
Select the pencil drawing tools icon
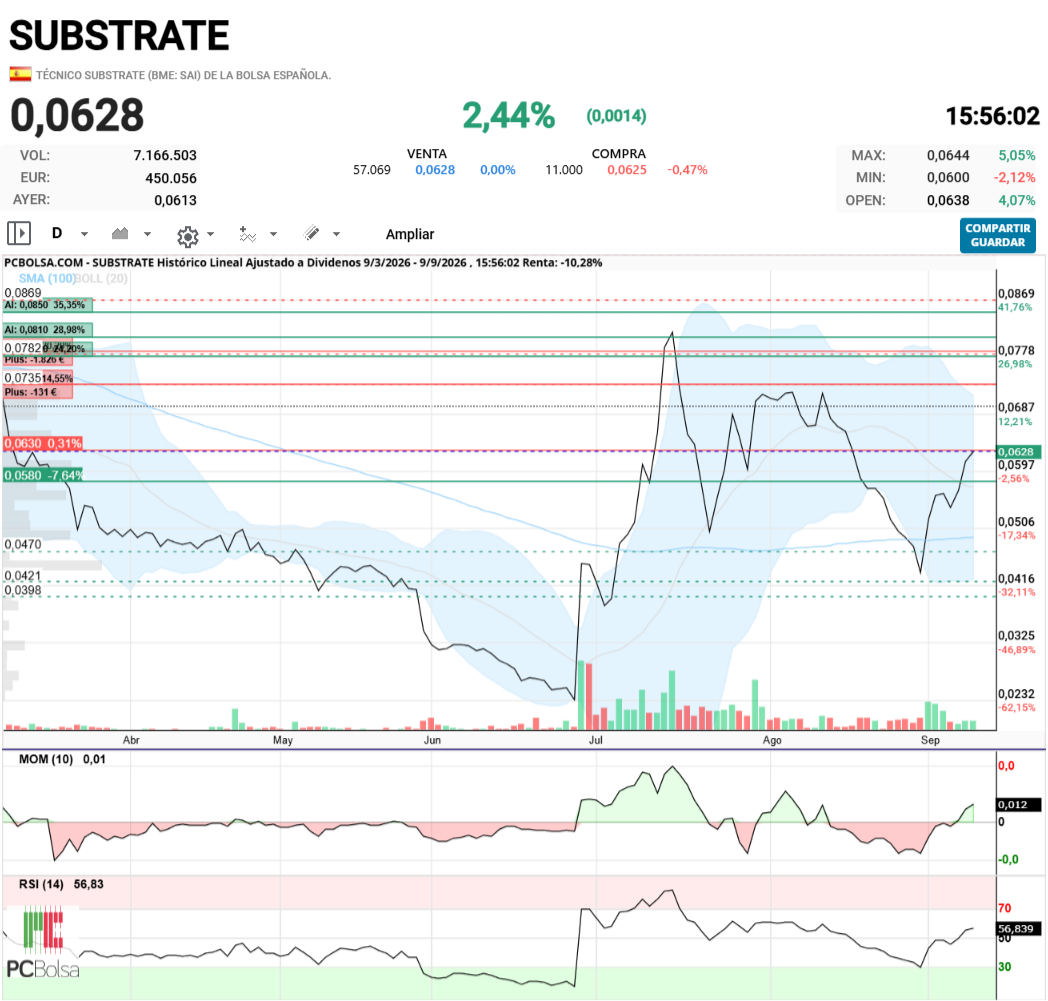(311, 233)
